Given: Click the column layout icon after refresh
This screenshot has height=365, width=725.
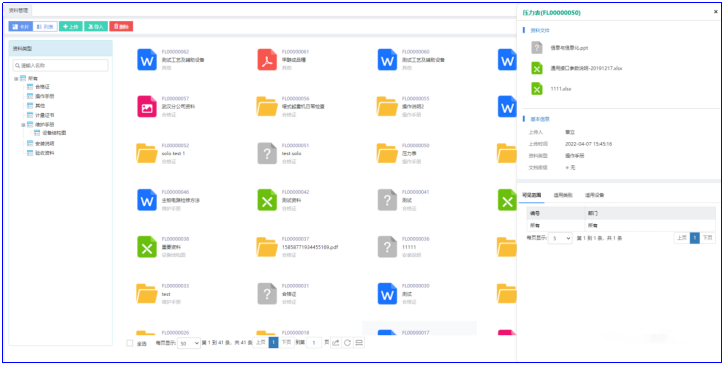Looking at the screenshot, I should coord(359,343).
